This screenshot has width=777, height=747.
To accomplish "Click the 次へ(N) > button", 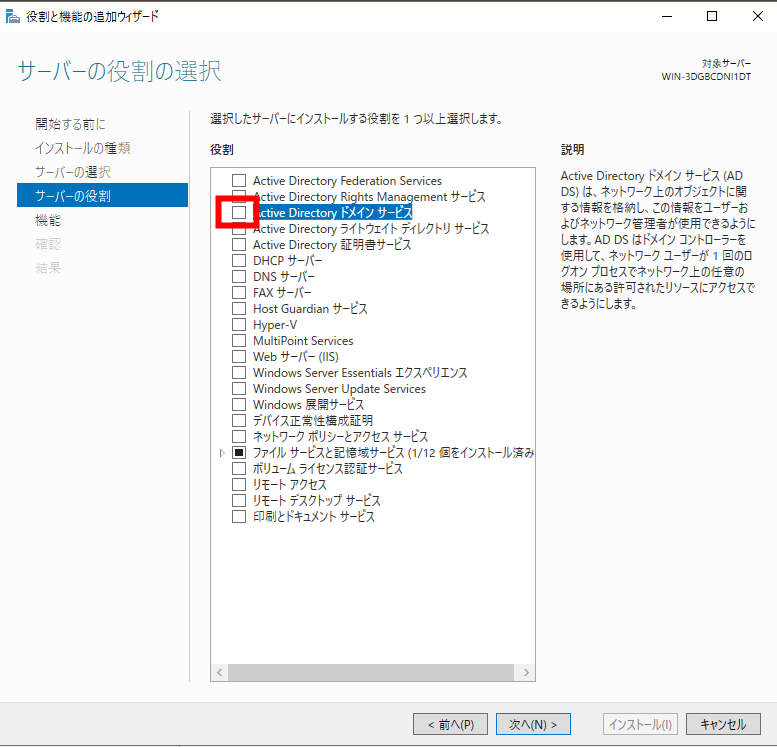I will (x=533, y=724).
